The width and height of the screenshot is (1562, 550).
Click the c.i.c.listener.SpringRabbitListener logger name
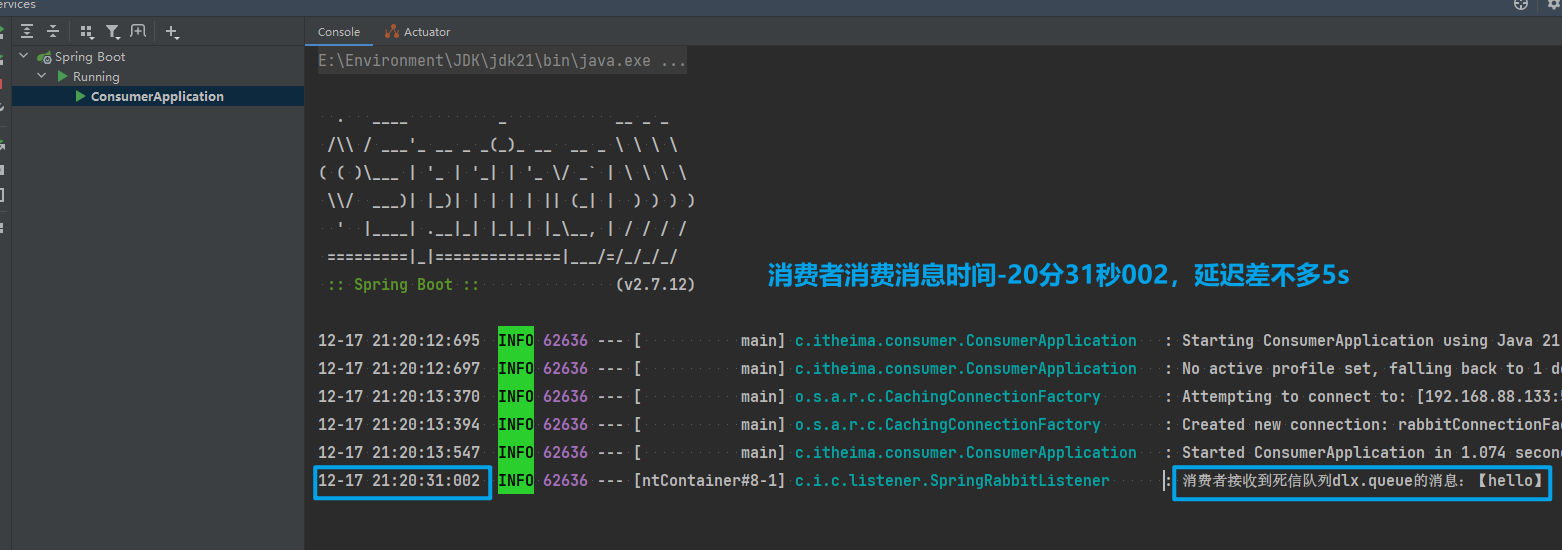[x=952, y=481]
